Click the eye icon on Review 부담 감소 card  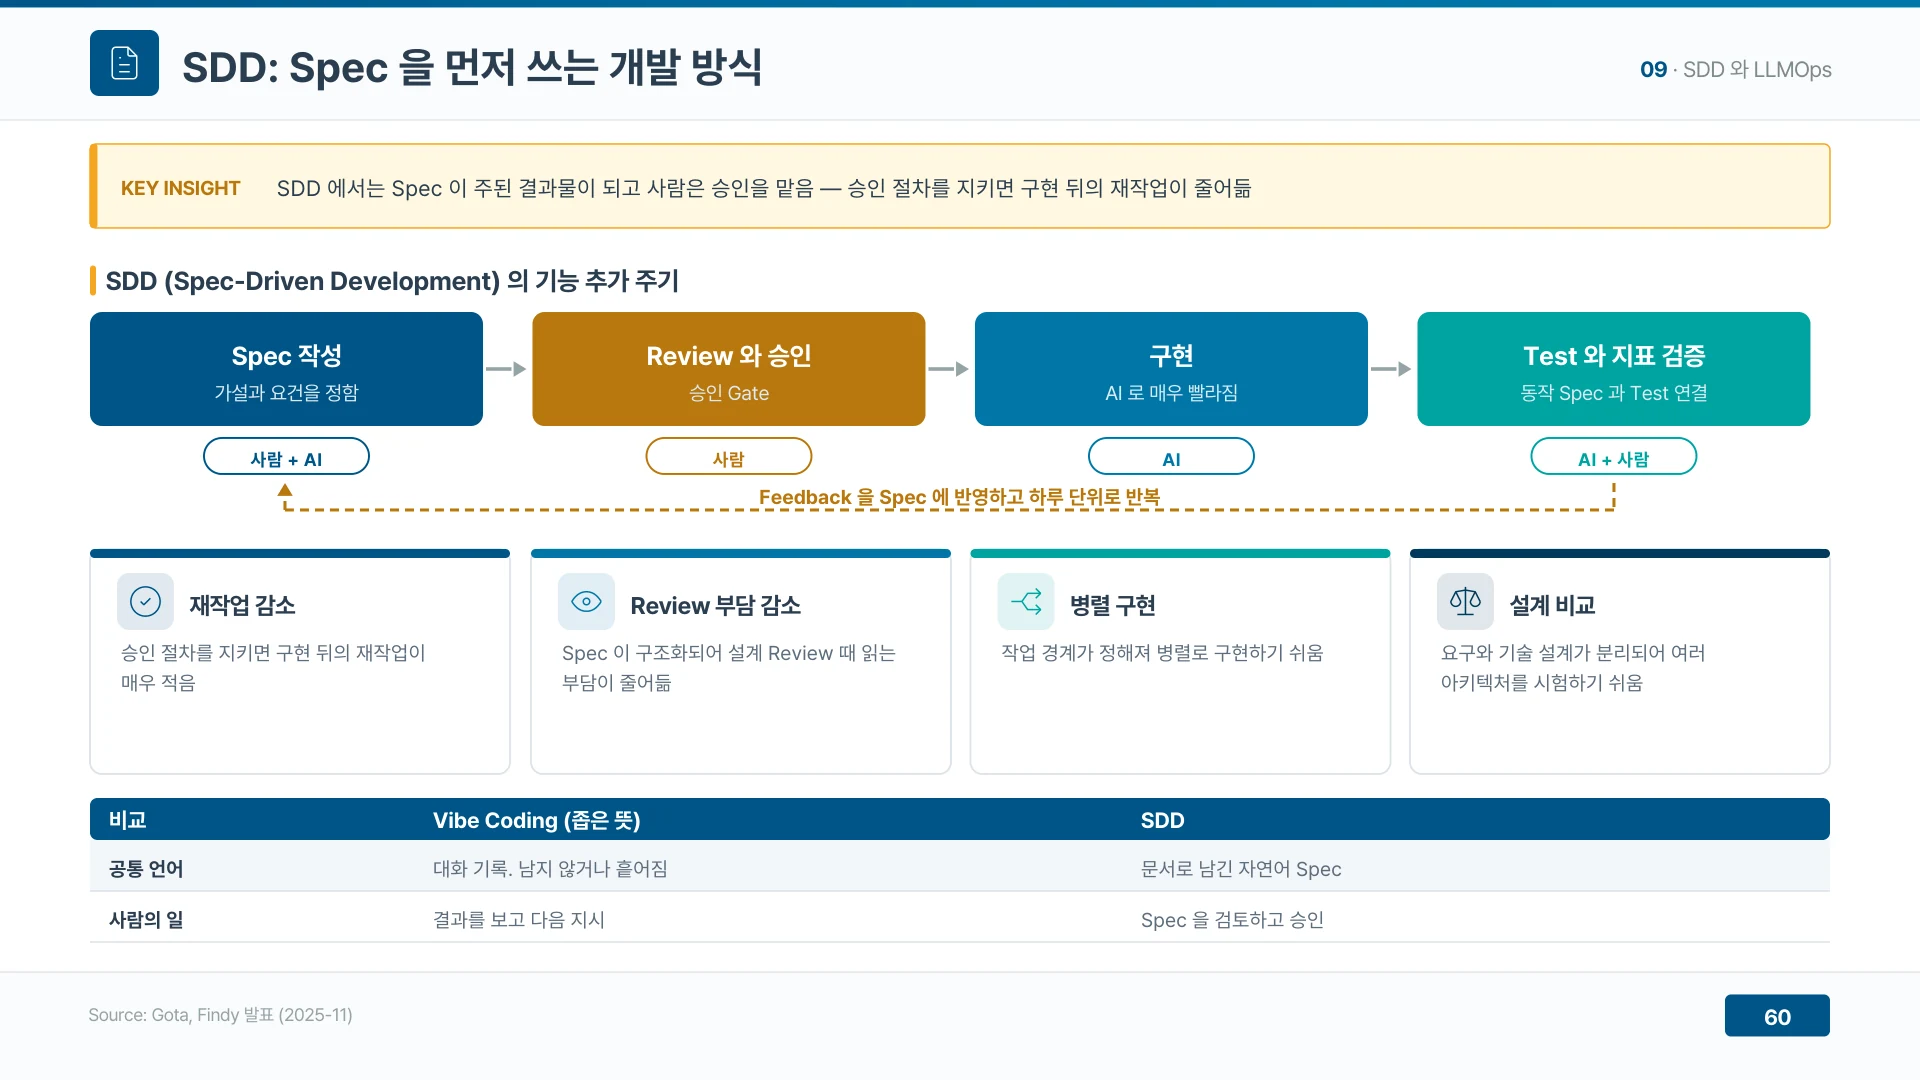(x=586, y=601)
